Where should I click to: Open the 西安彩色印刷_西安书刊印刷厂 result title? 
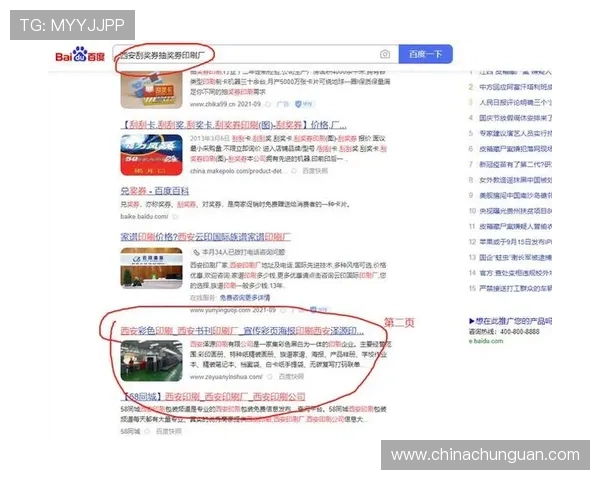click(x=242, y=330)
